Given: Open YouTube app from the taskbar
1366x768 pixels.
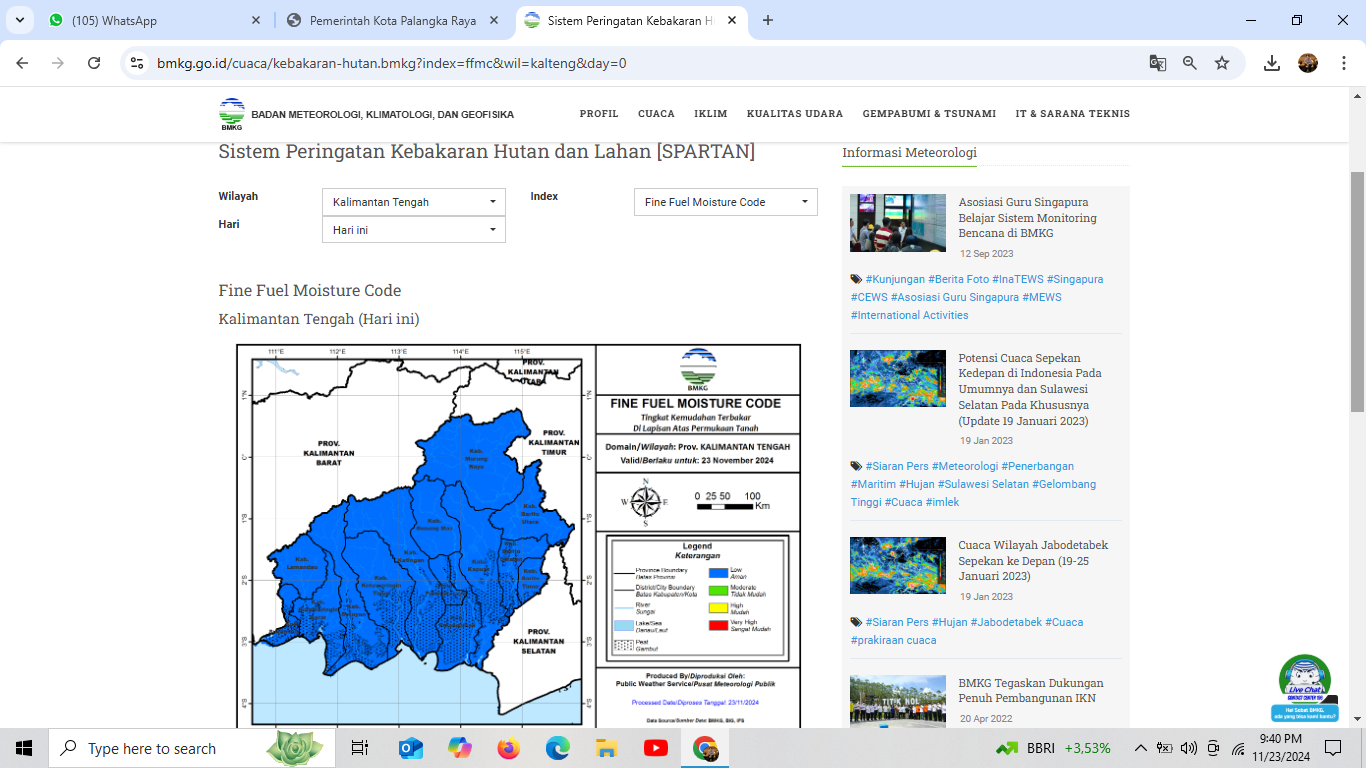Looking at the screenshot, I should point(656,748).
